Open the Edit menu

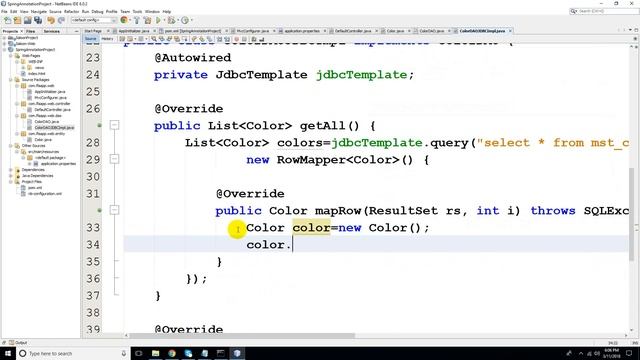(13, 11)
